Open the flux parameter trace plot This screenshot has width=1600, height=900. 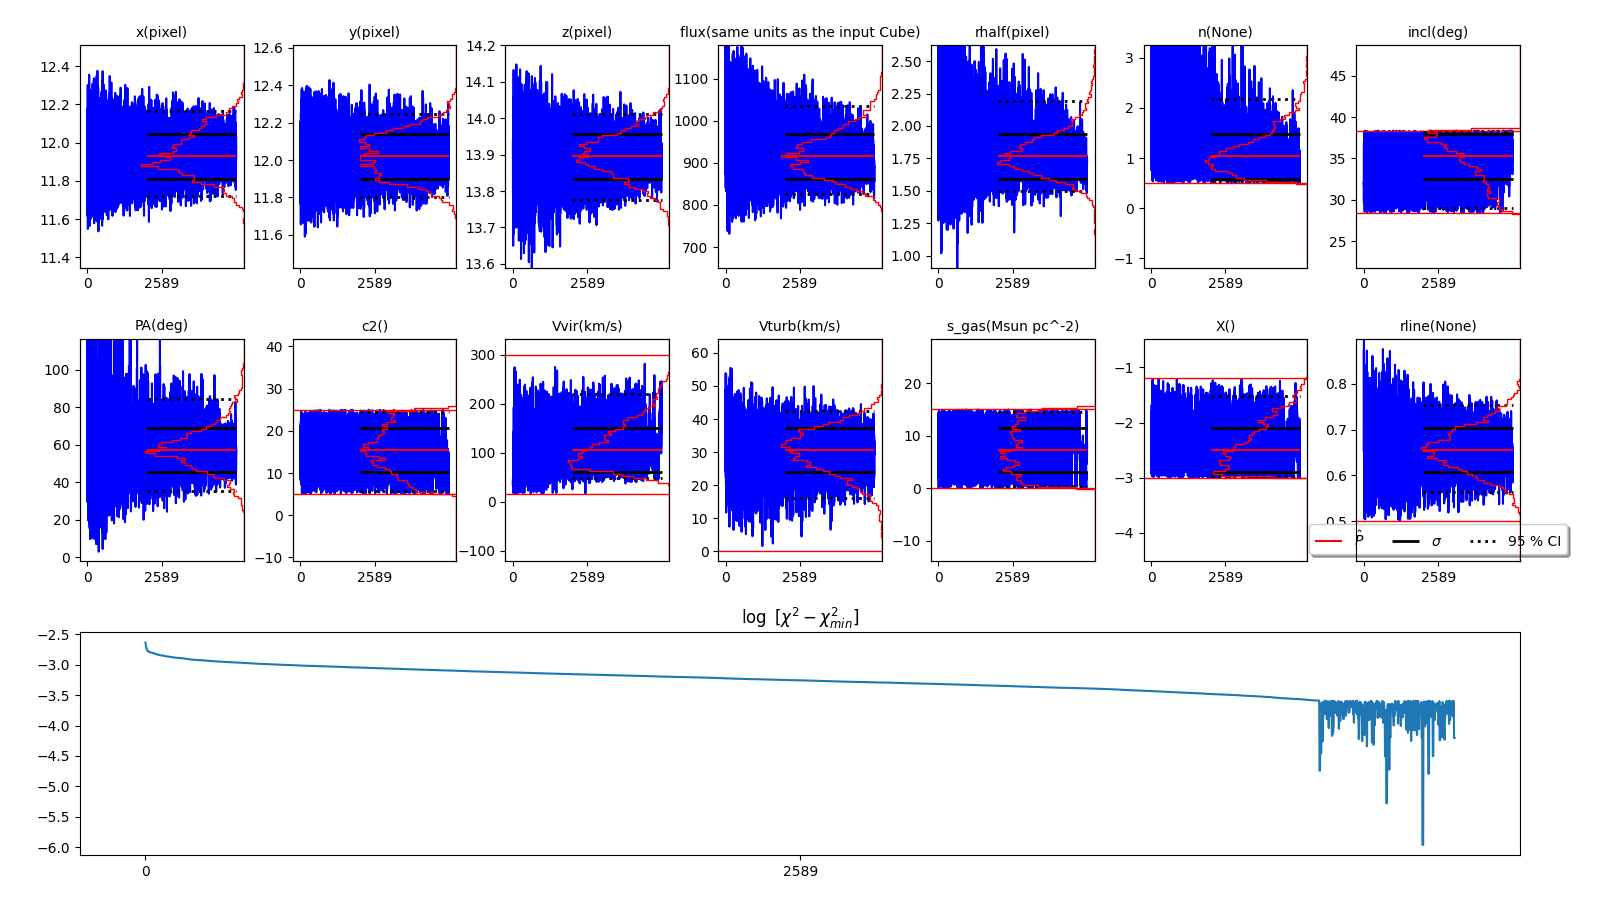(799, 157)
